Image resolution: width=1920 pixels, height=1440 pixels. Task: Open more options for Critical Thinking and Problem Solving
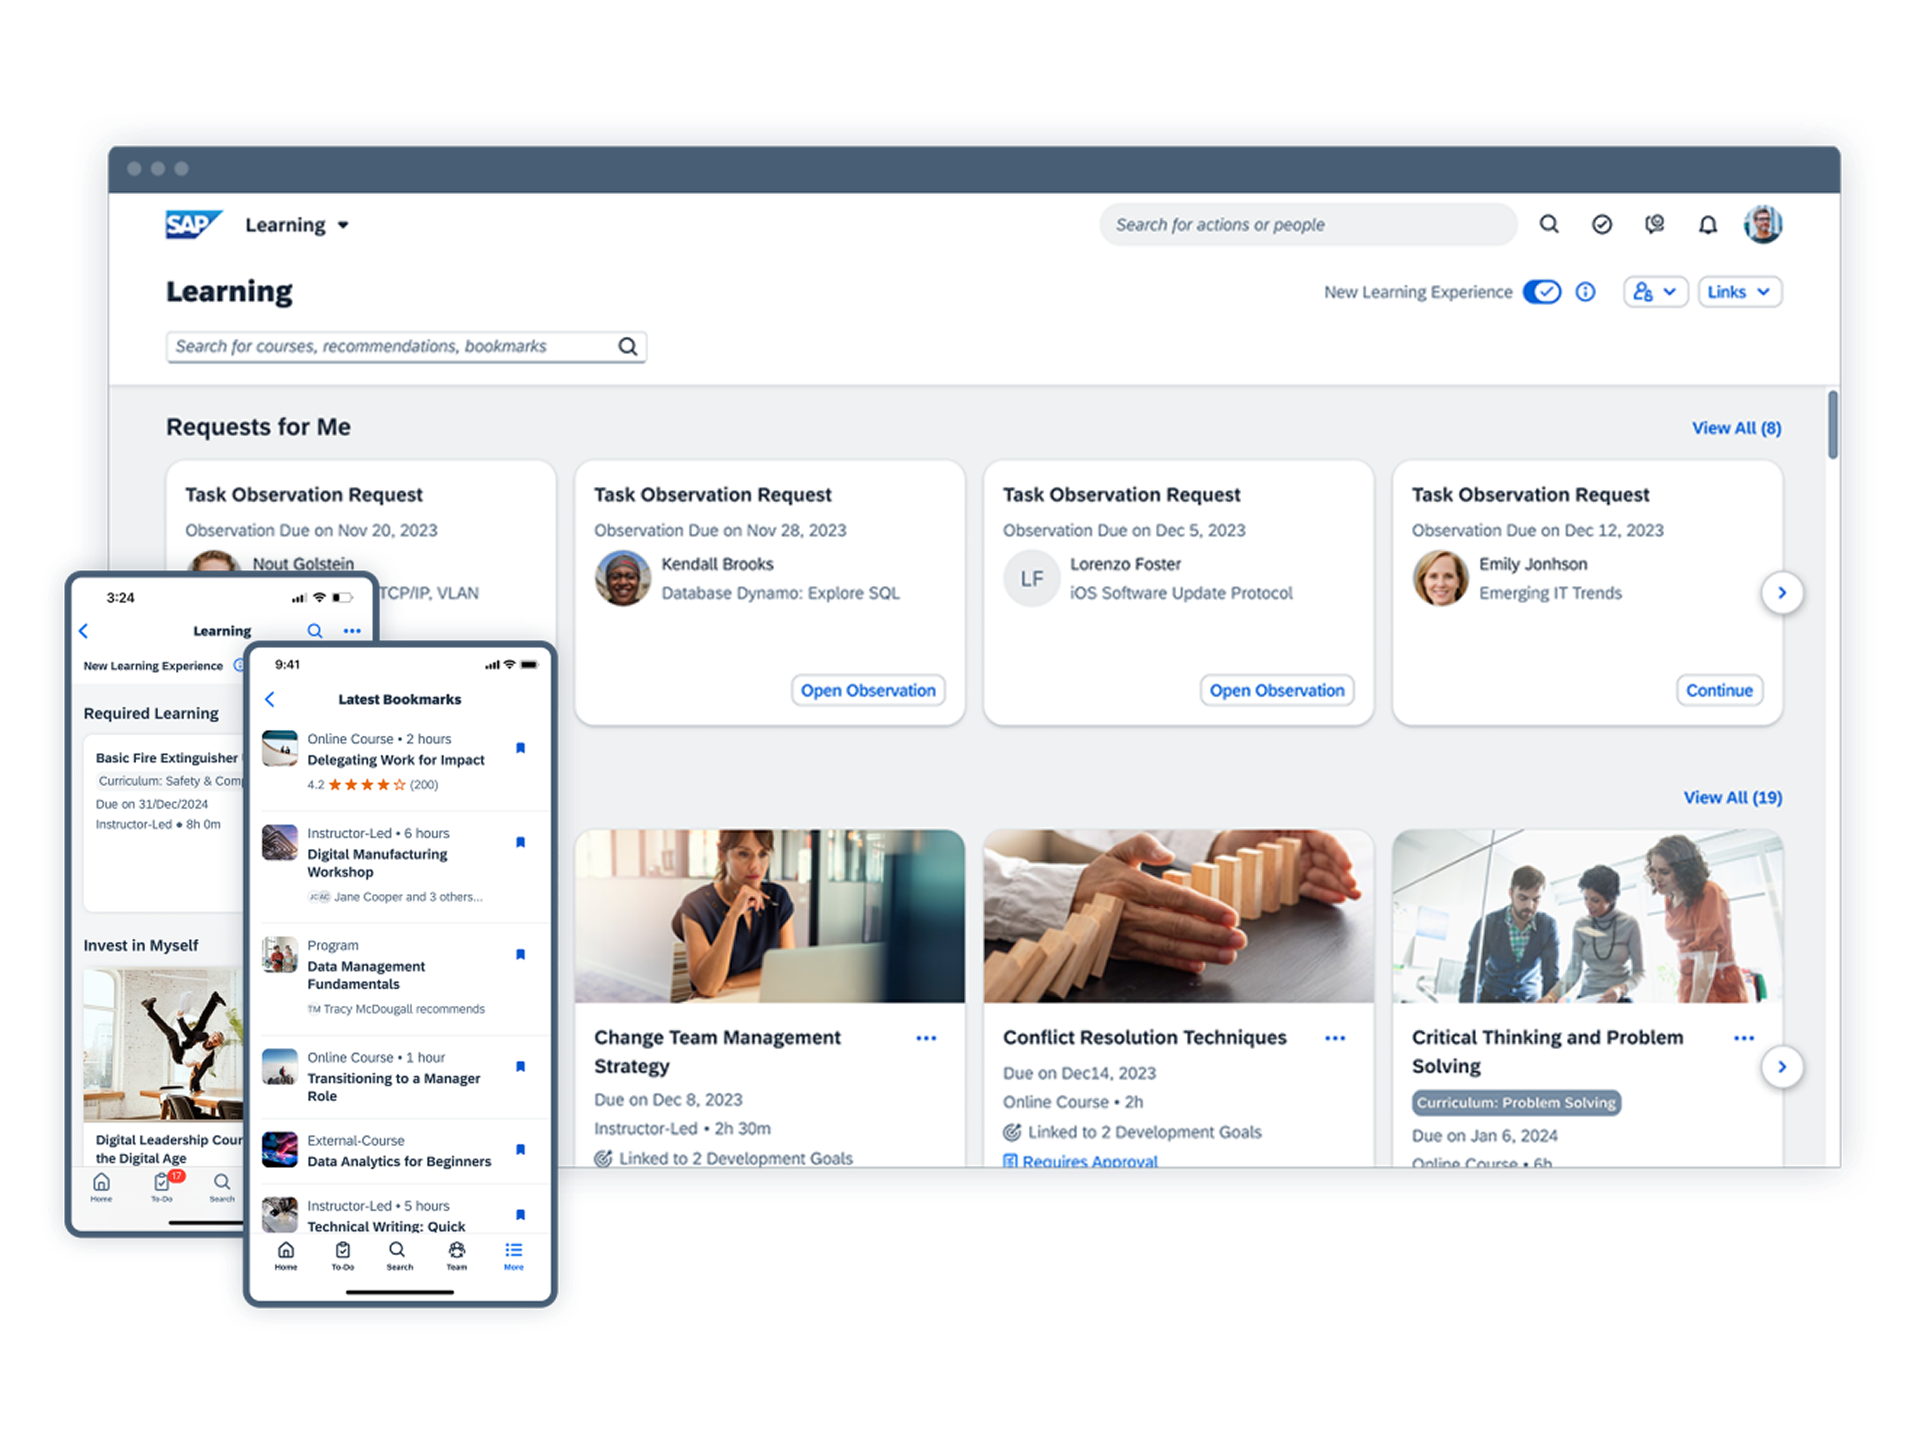coord(1744,1038)
